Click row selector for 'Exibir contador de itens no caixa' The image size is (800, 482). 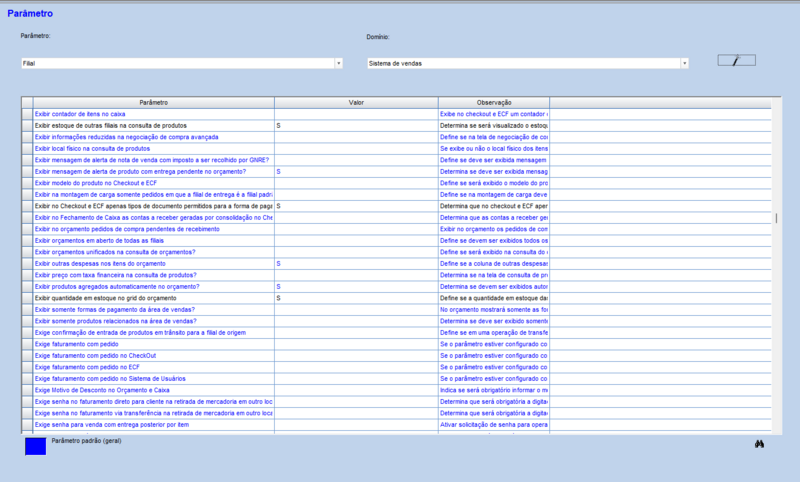tap(27, 114)
